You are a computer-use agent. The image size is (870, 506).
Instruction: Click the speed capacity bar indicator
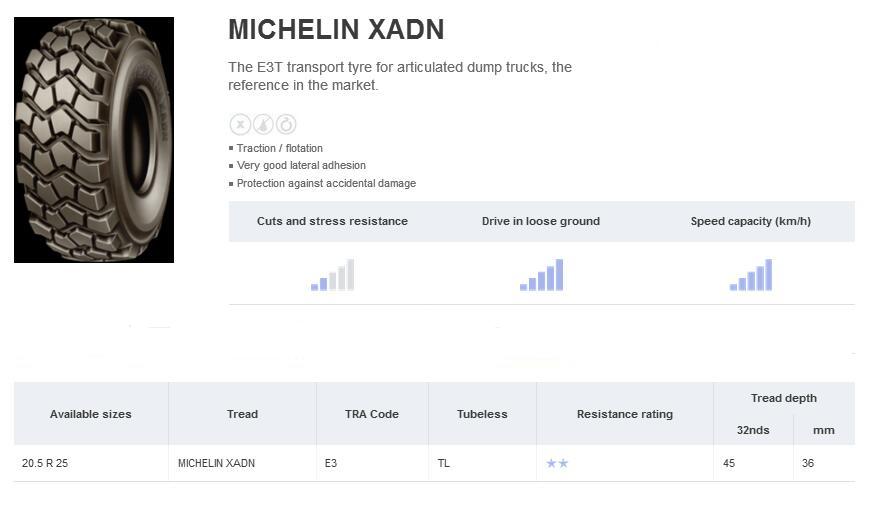pyautogui.click(x=750, y=275)
